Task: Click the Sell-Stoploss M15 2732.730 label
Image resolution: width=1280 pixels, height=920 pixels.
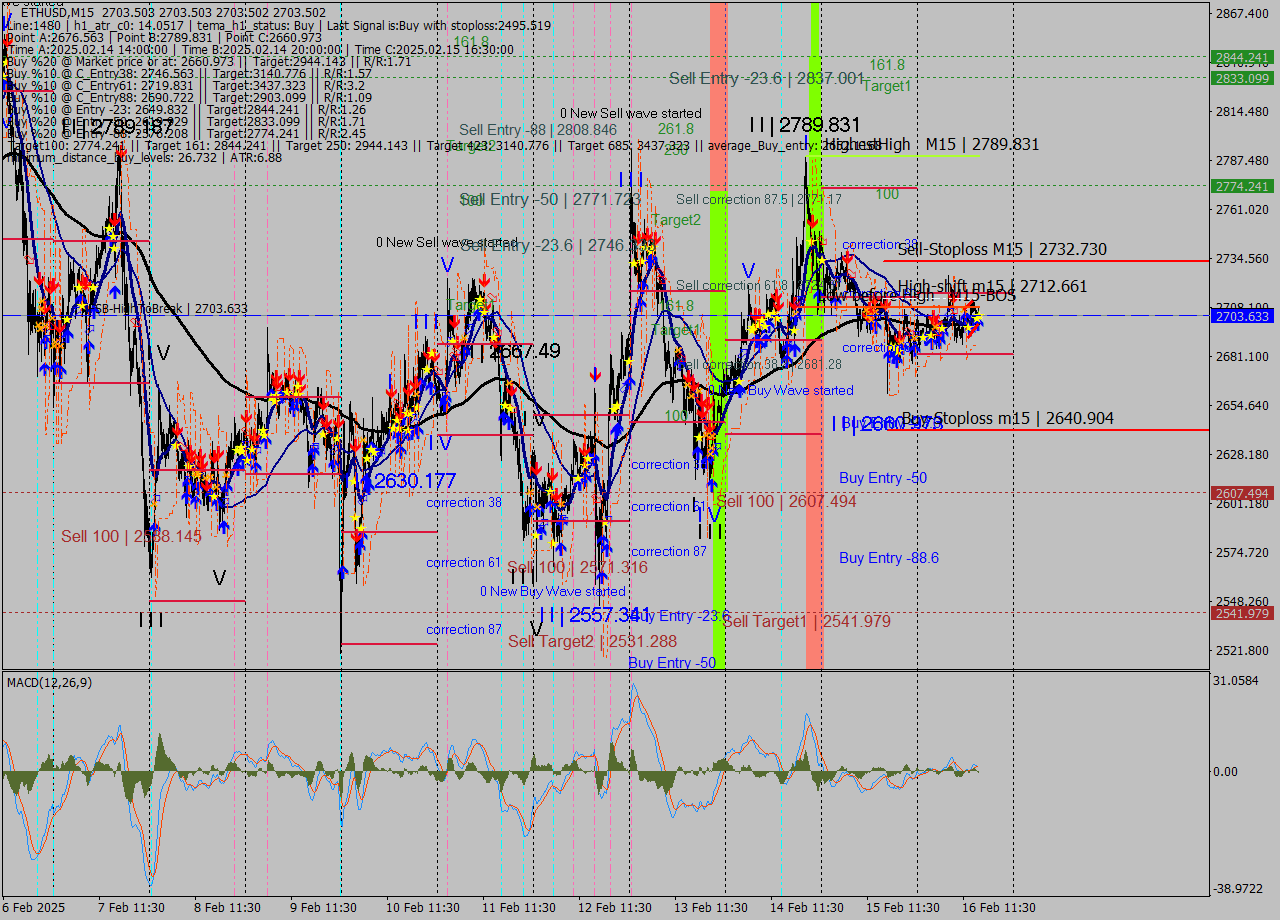Action: click(x=1001, y=249)
